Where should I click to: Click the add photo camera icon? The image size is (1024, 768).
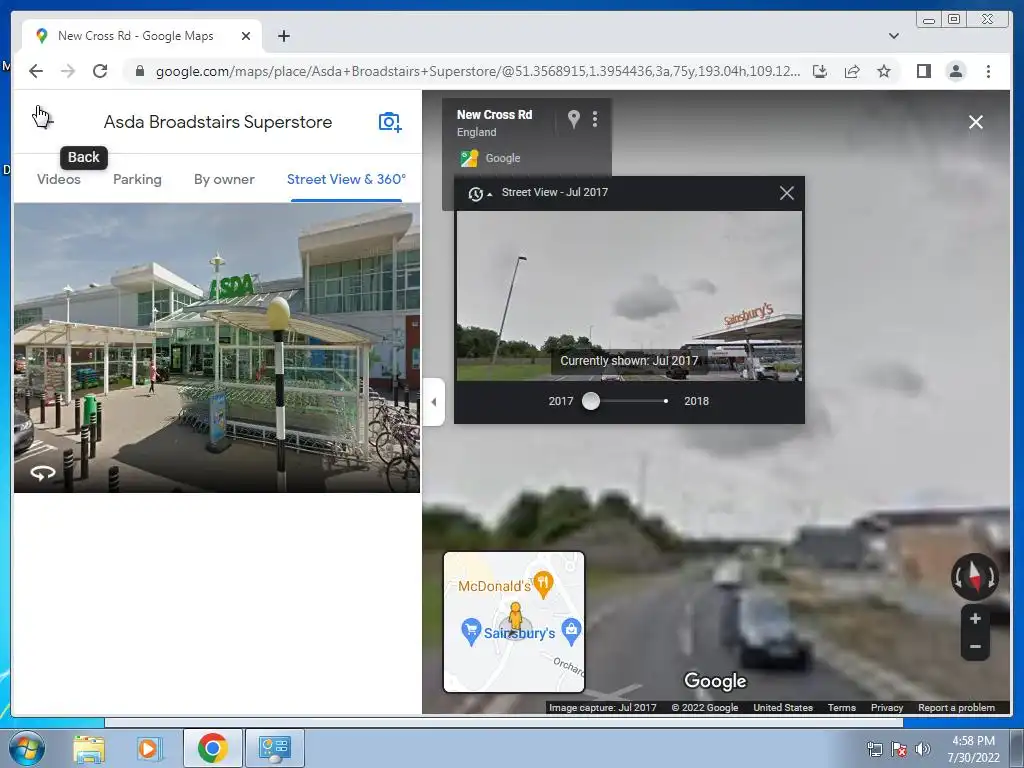(390, 122)
